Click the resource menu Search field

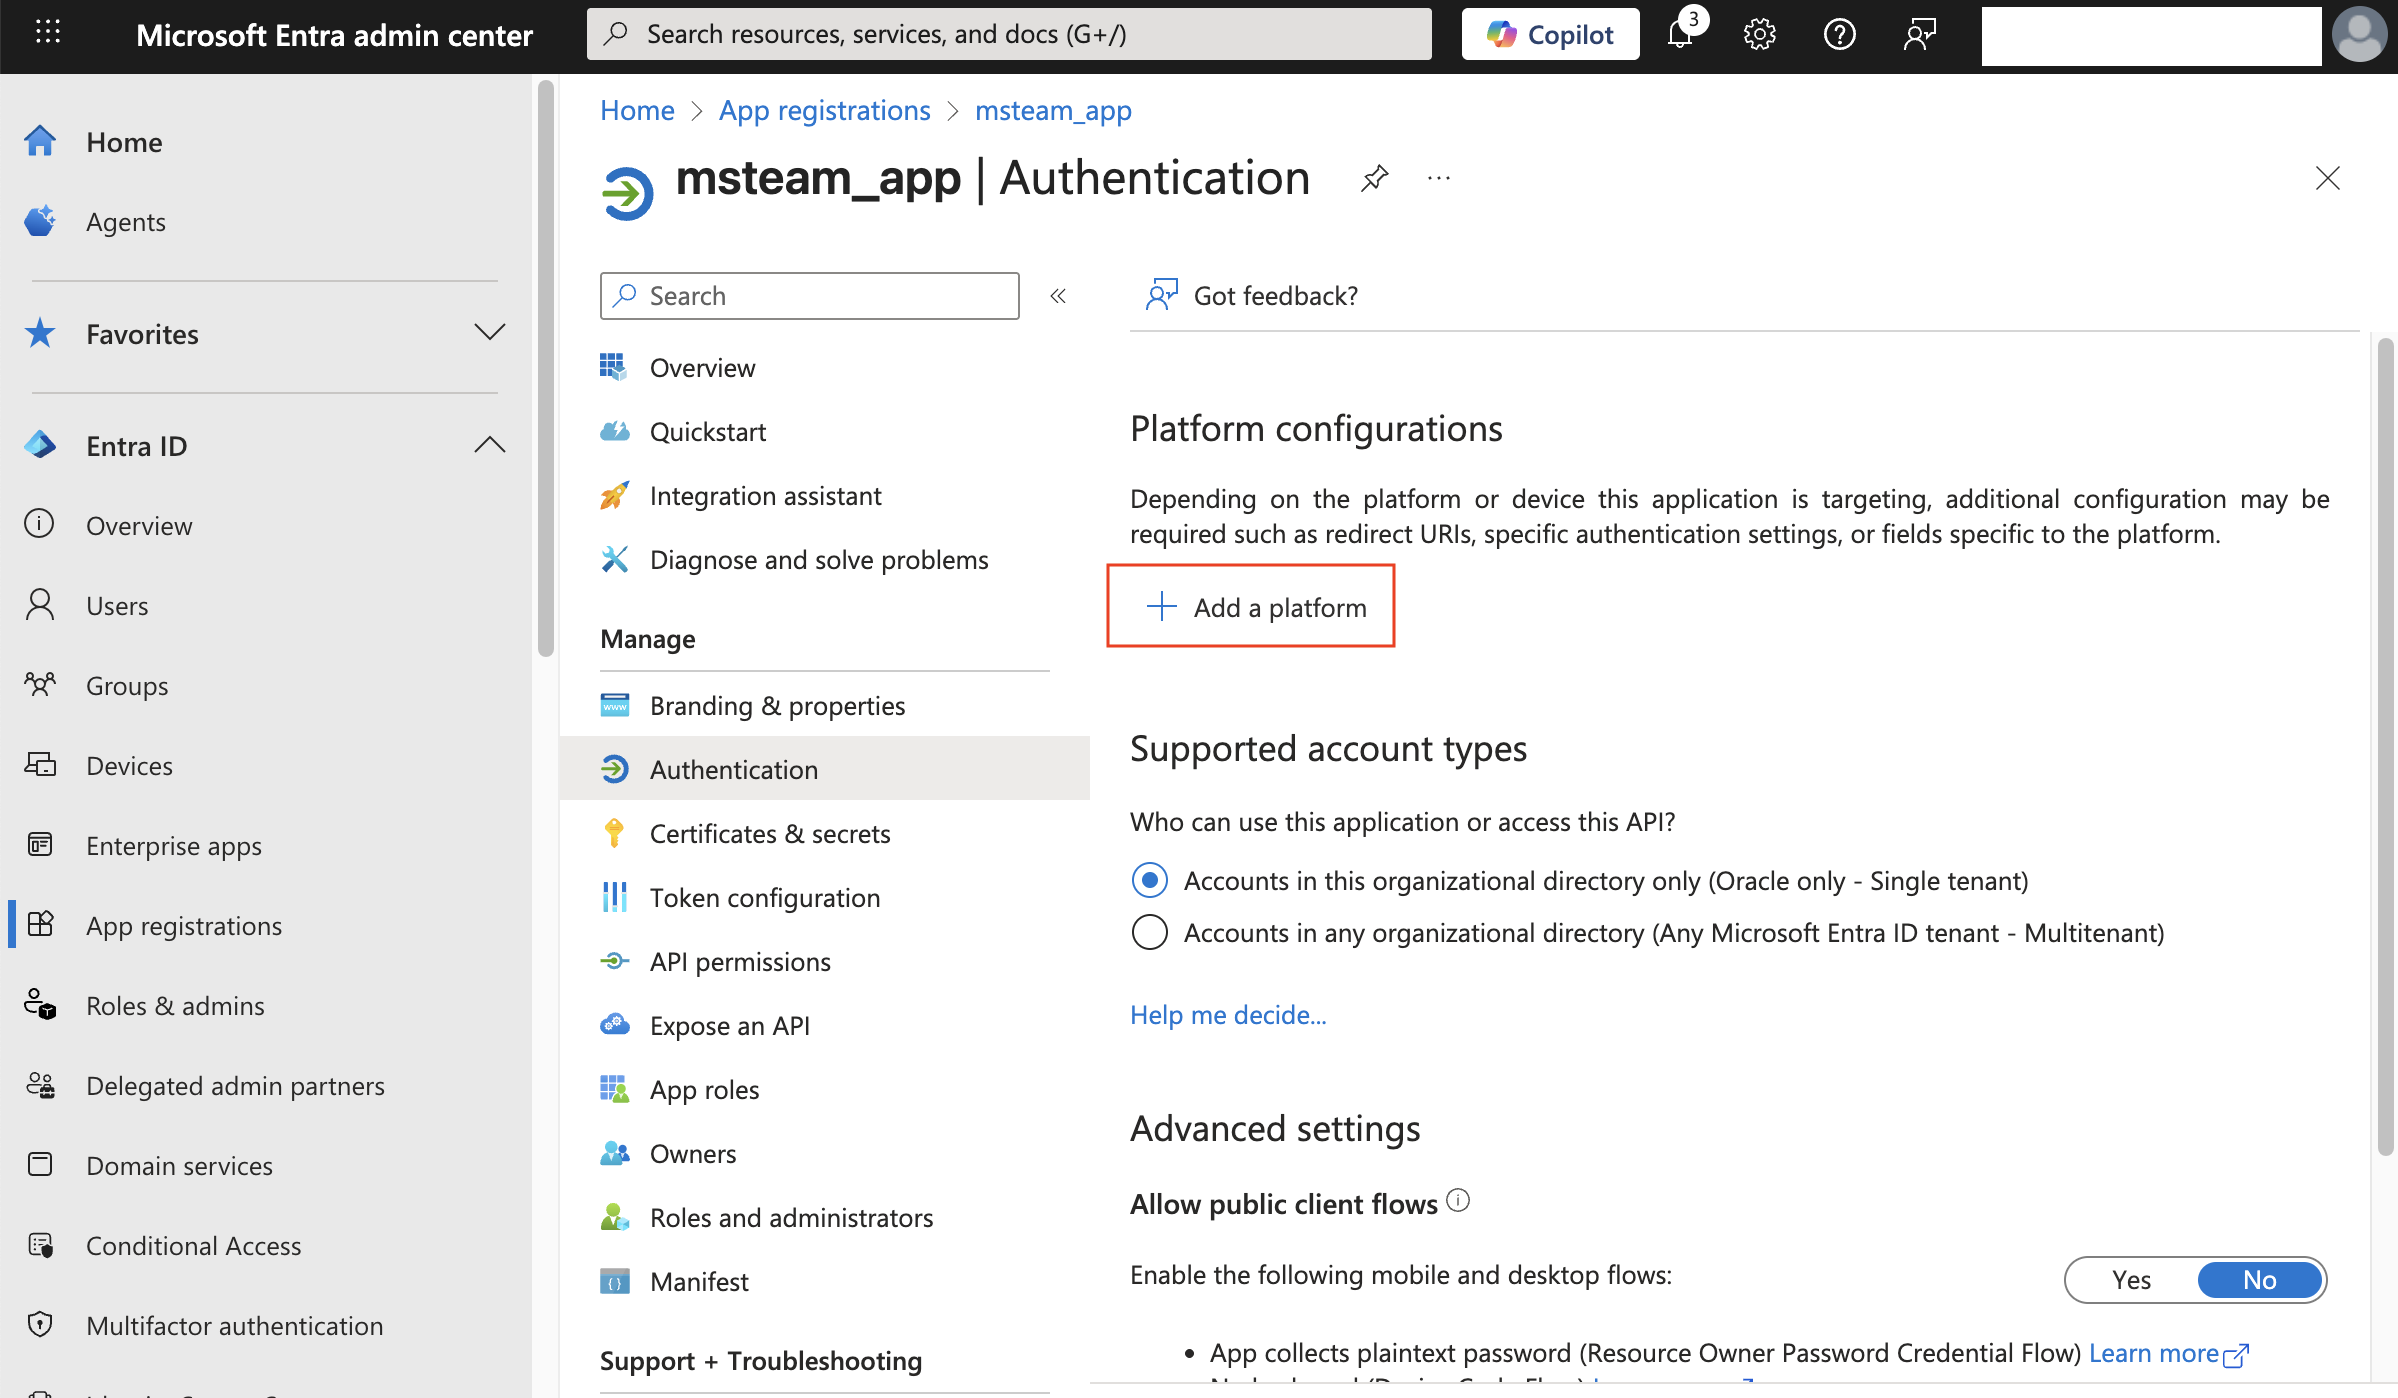click(x=809, y=296)
